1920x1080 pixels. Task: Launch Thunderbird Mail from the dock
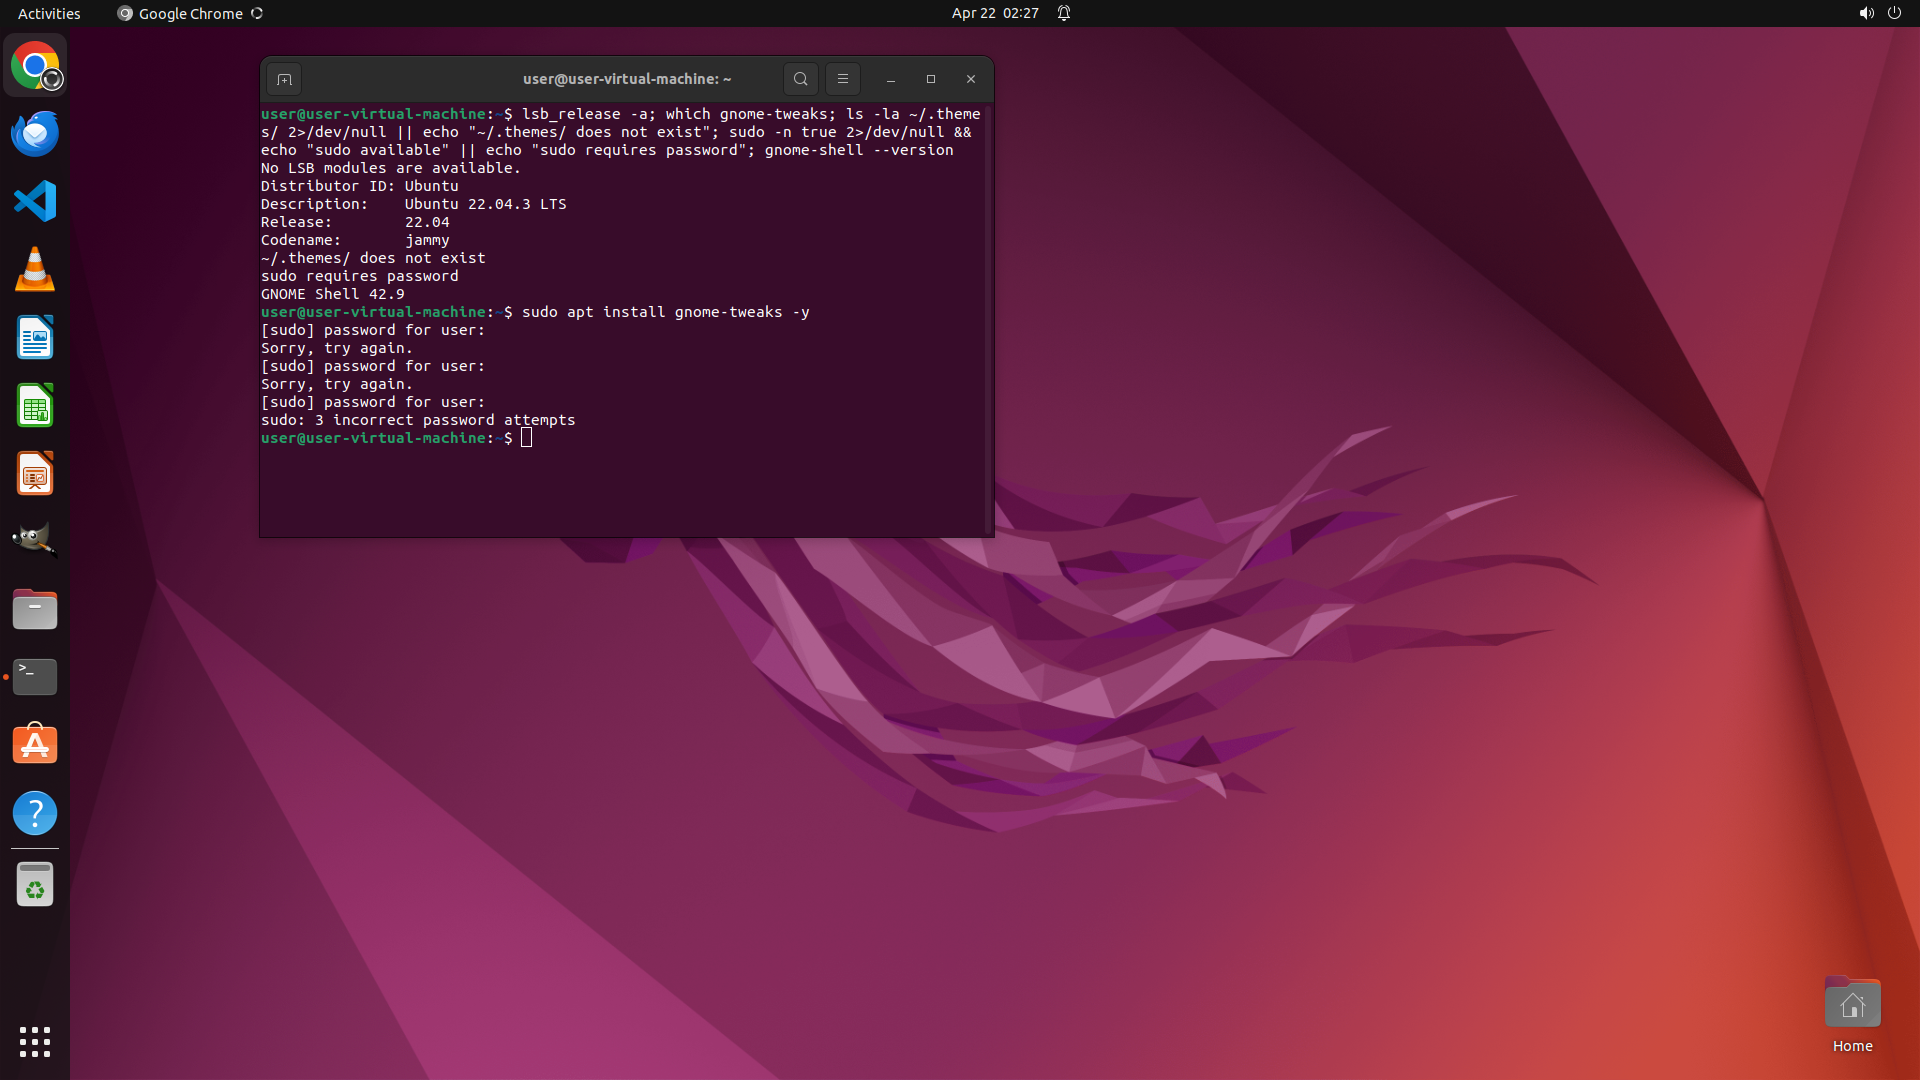[35, 134]
